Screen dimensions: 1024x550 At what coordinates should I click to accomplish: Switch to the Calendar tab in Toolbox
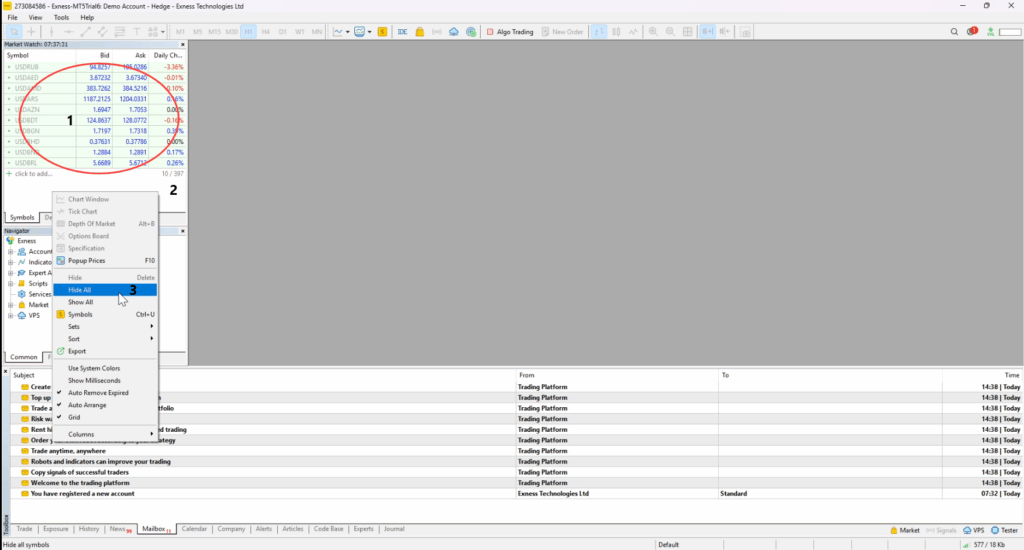tap(194, 529)
